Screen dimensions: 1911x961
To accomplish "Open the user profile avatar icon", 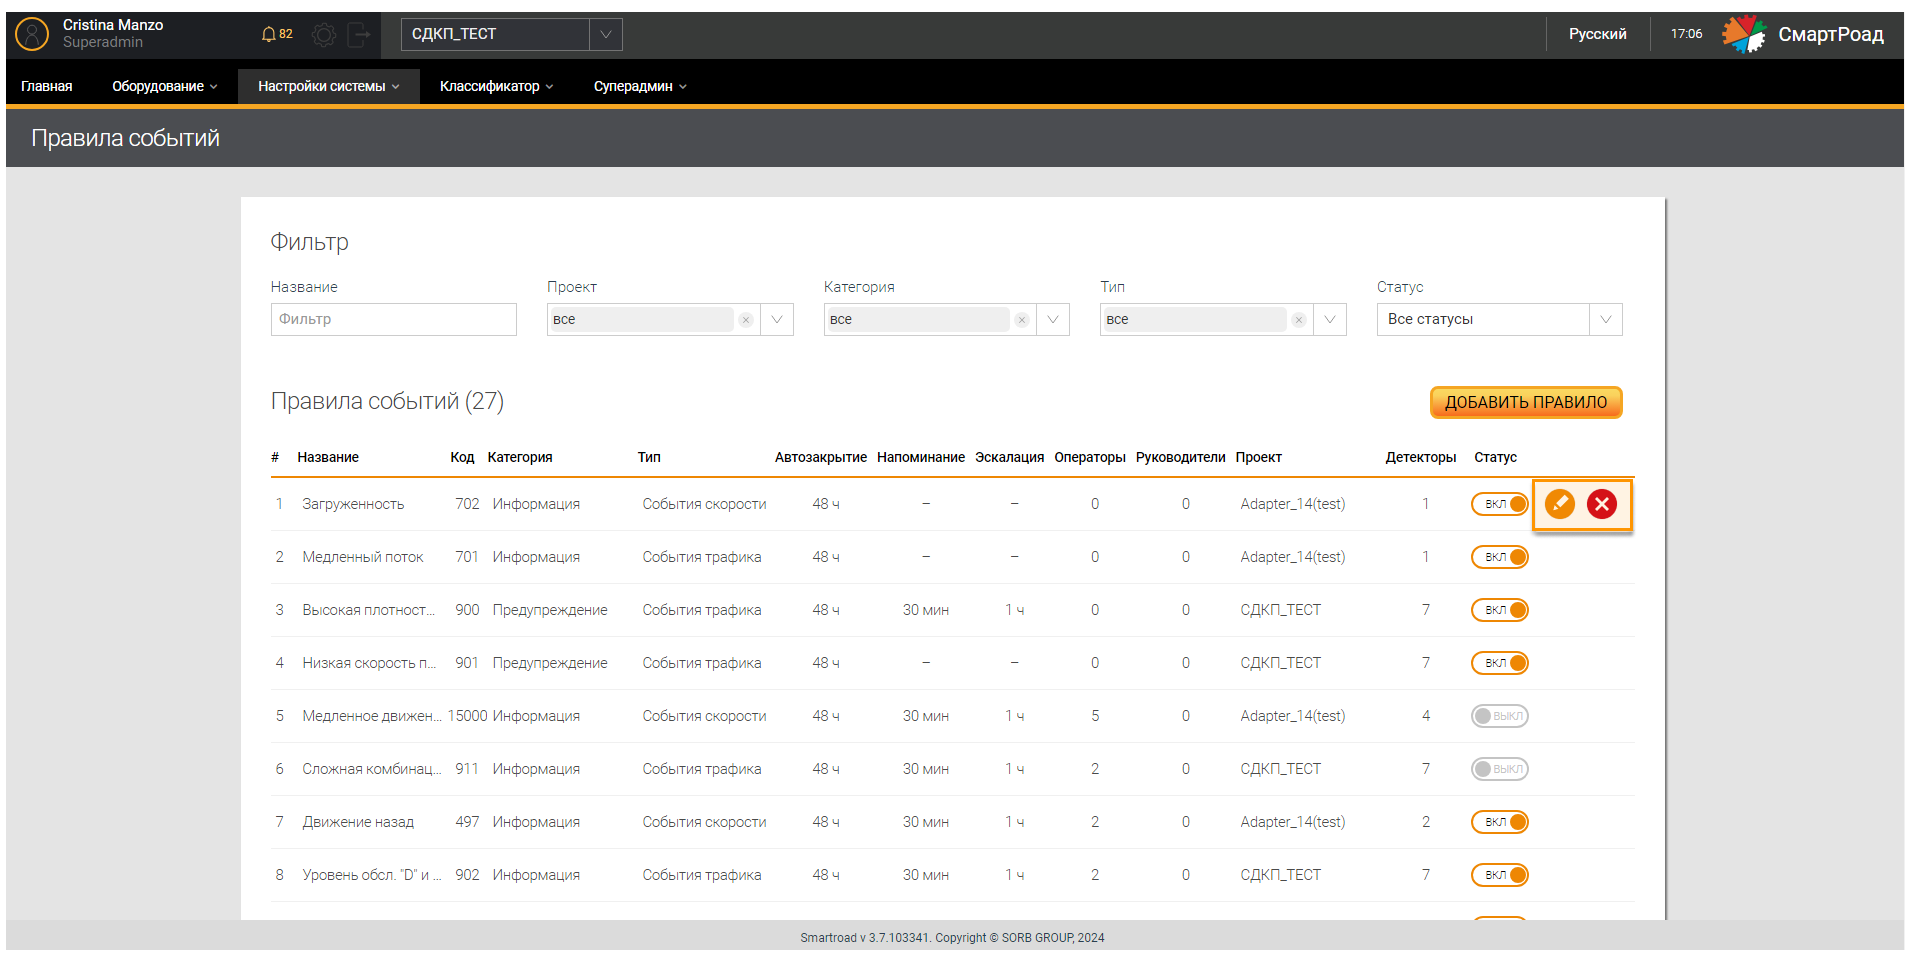I will (x=32, y=34).
